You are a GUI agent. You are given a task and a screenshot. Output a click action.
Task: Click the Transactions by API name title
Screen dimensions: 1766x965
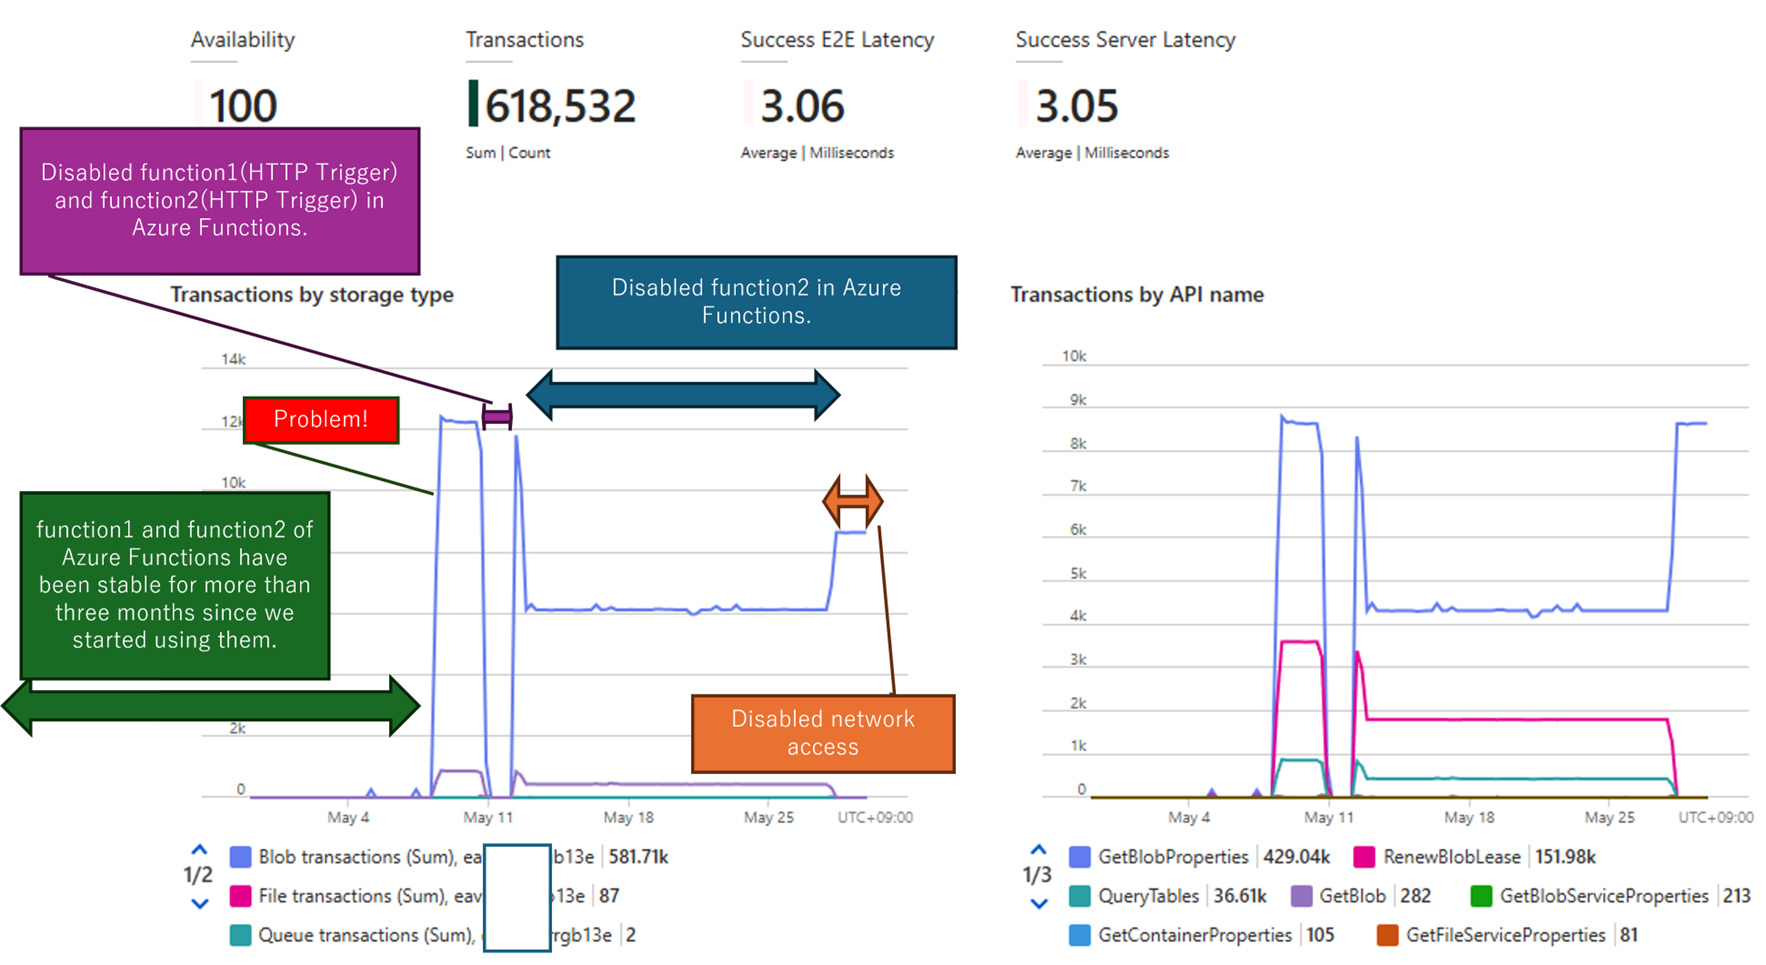(1137, 295)
